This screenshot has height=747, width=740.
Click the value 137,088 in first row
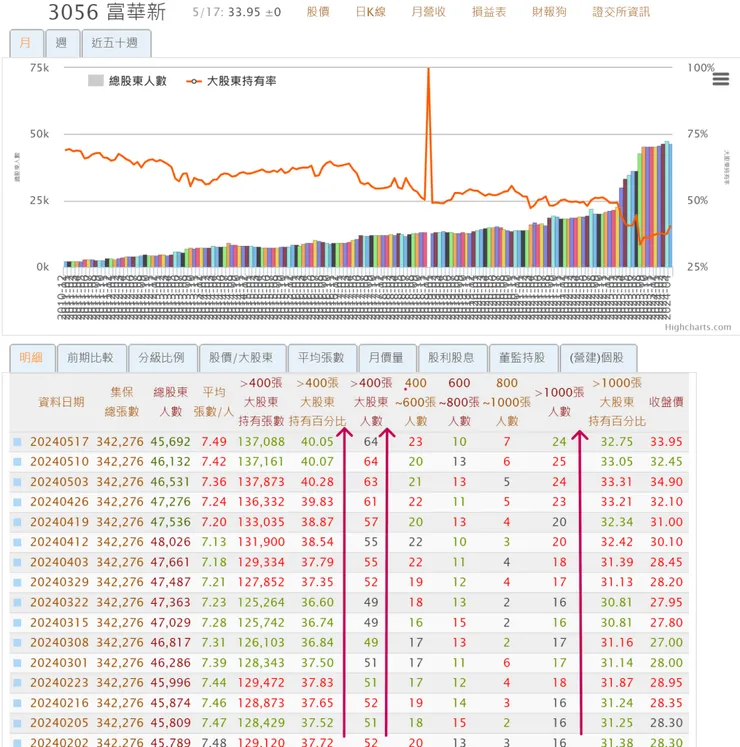(261, 442)
